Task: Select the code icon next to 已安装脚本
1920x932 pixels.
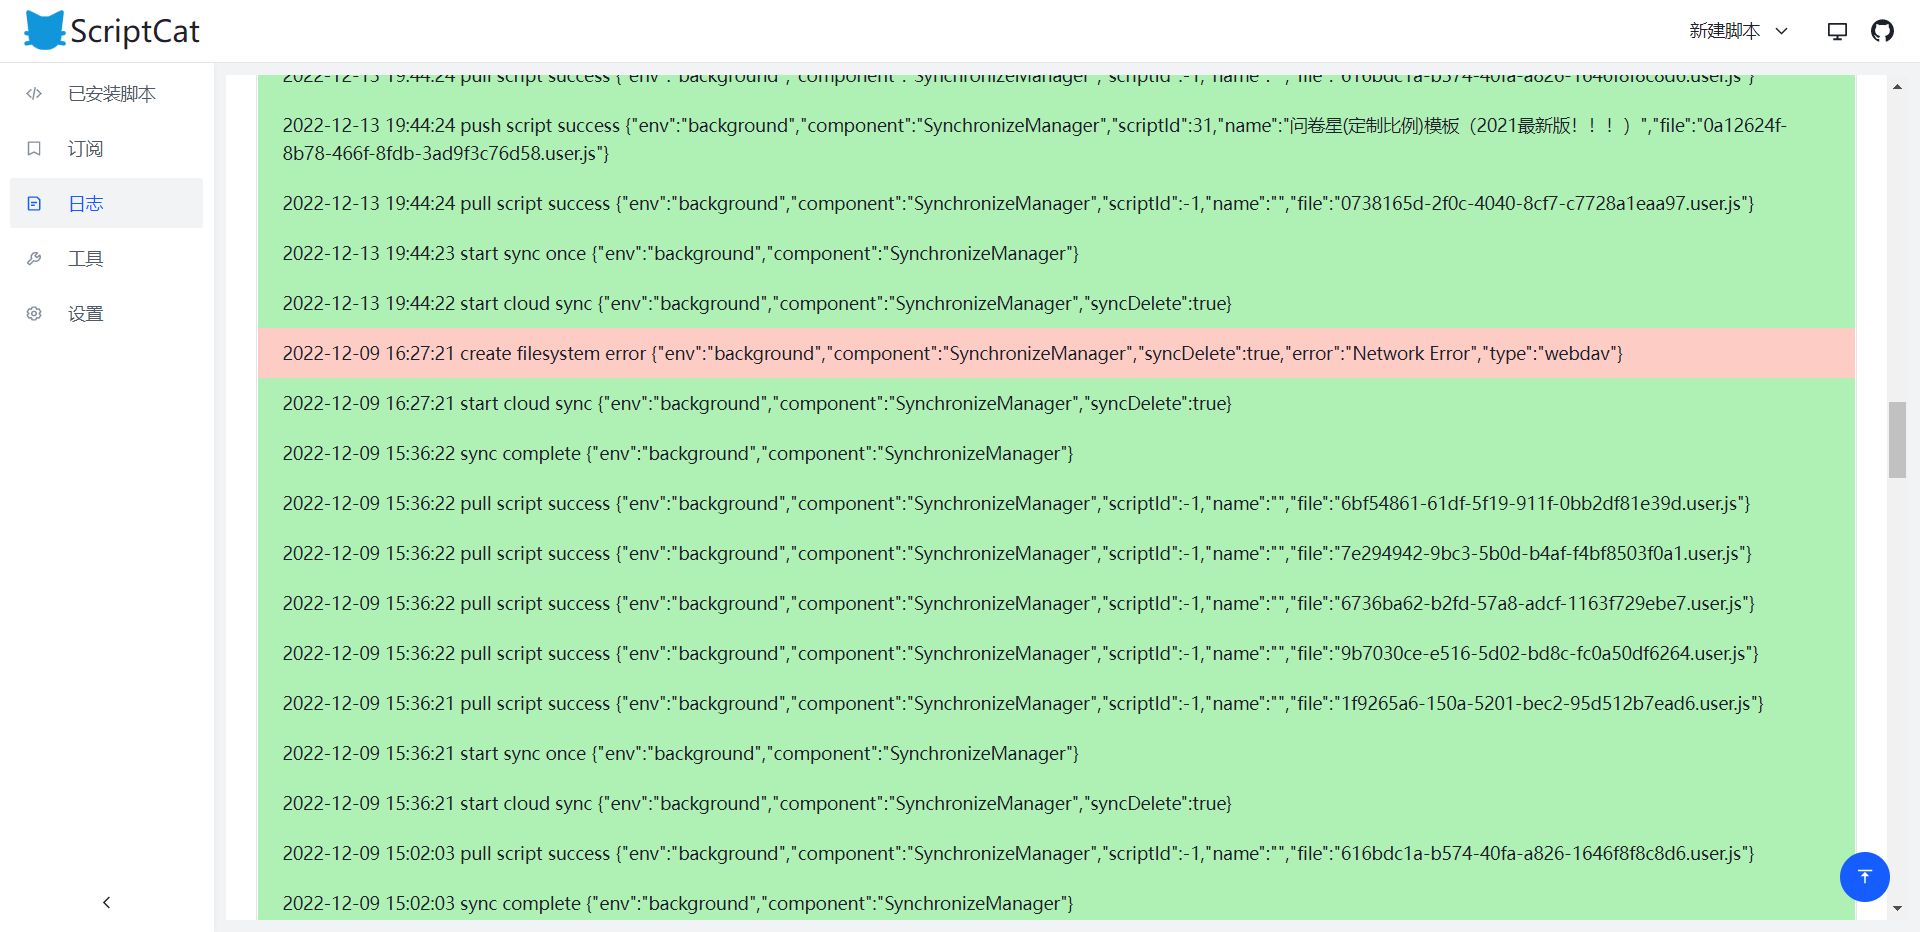Action: [x=34, y=93]
